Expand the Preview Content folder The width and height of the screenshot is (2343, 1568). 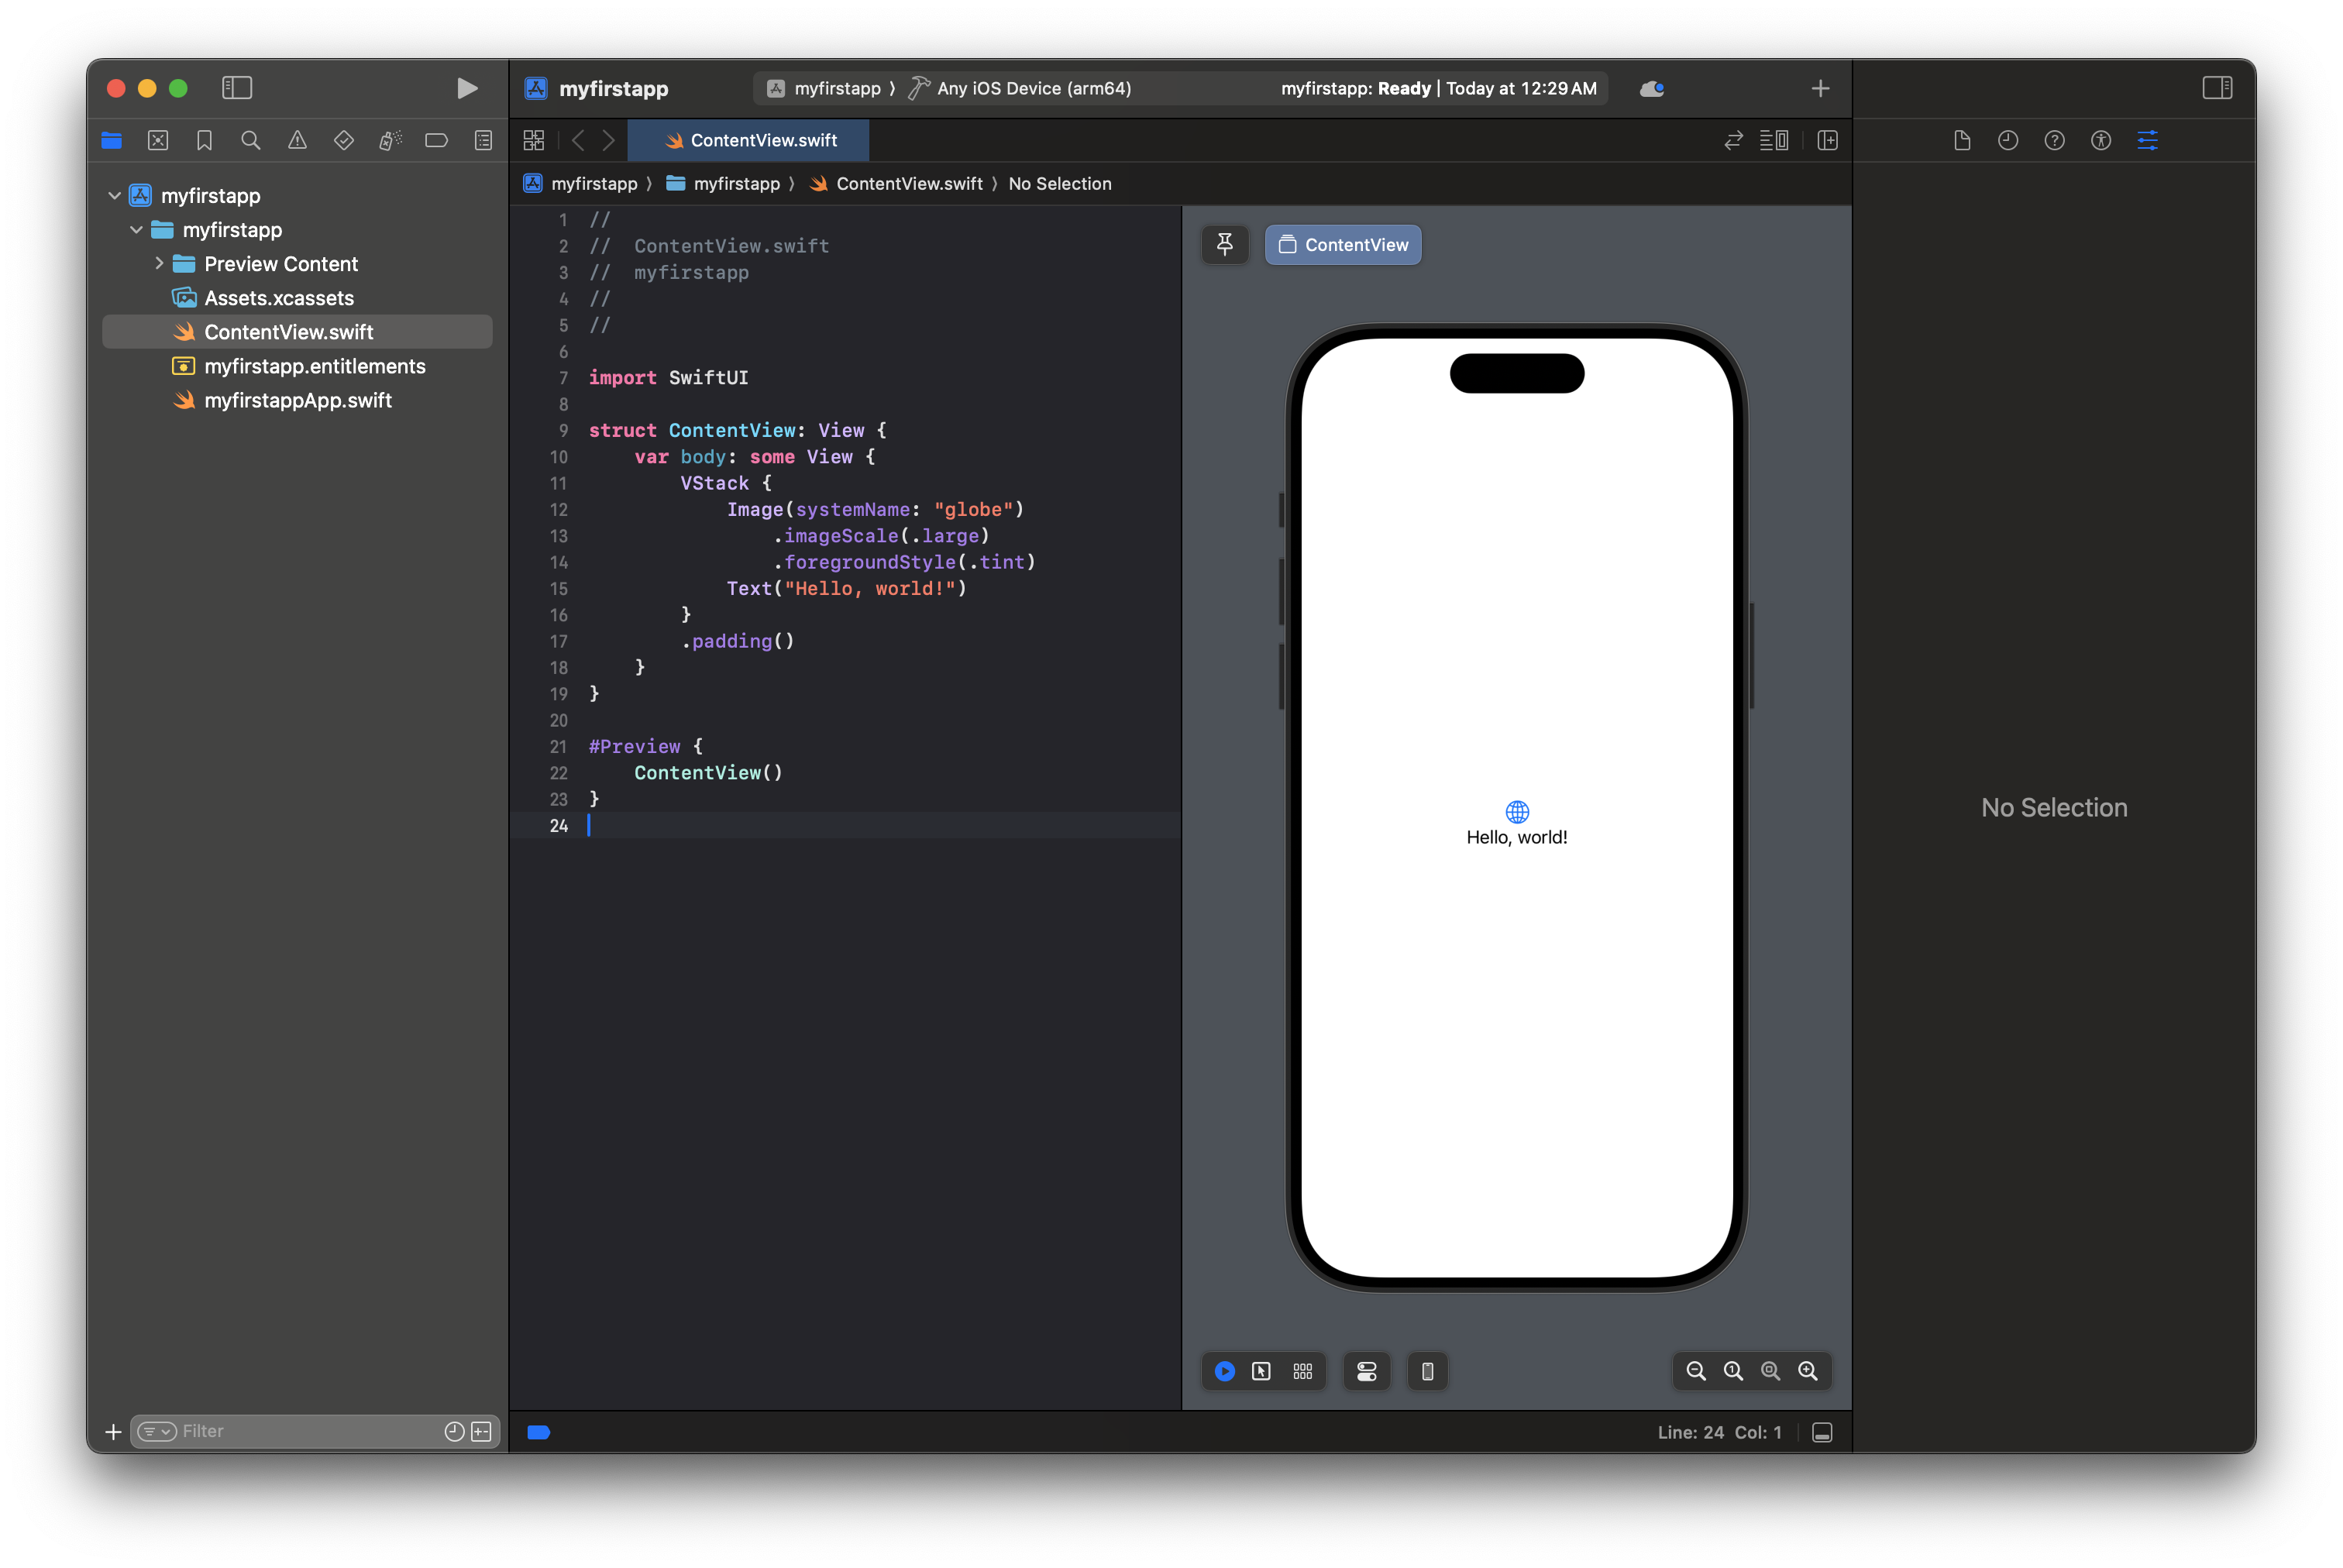tap(159, 264)
